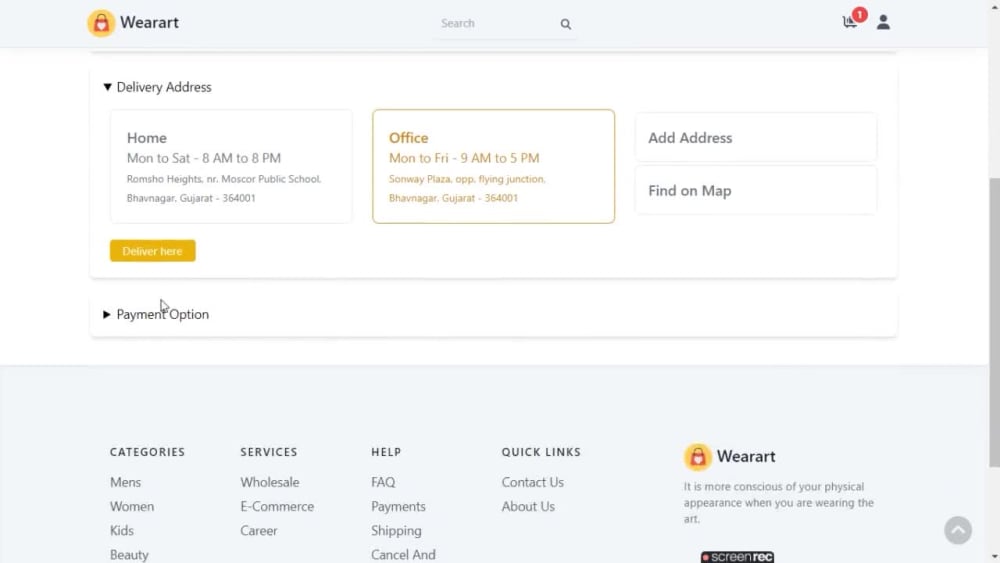
Task: Click the 'Mon to Fri - 9 AM to 5 PM' text
Action: coord(464,158)
